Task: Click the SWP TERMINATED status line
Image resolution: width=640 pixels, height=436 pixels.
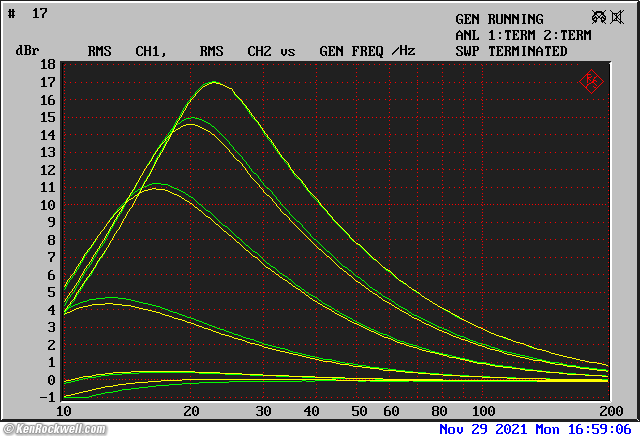Action: pyautogui.click(x=511, y=51)
